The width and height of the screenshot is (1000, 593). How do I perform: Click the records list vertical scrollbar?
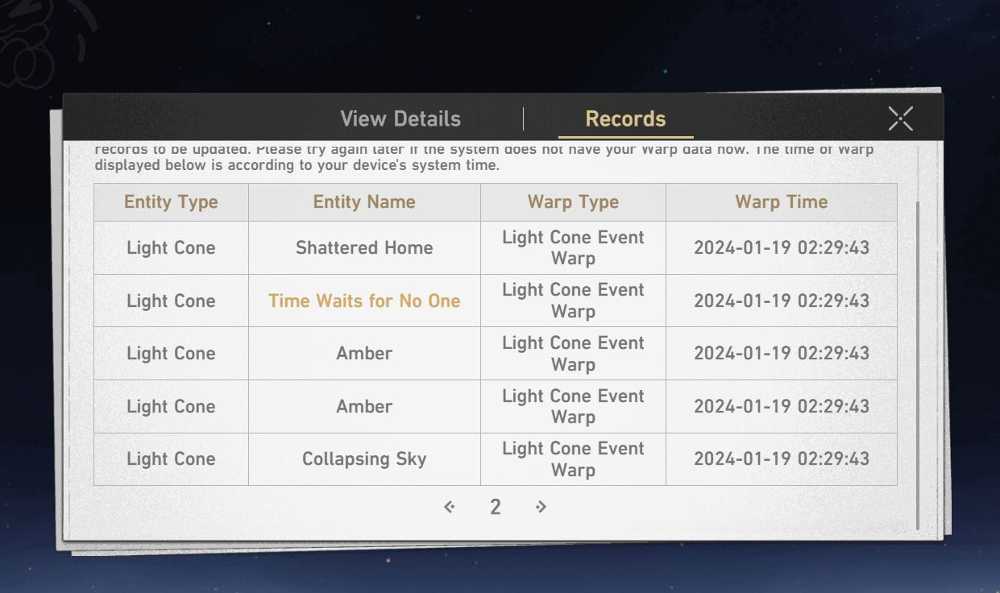(917, 365)
